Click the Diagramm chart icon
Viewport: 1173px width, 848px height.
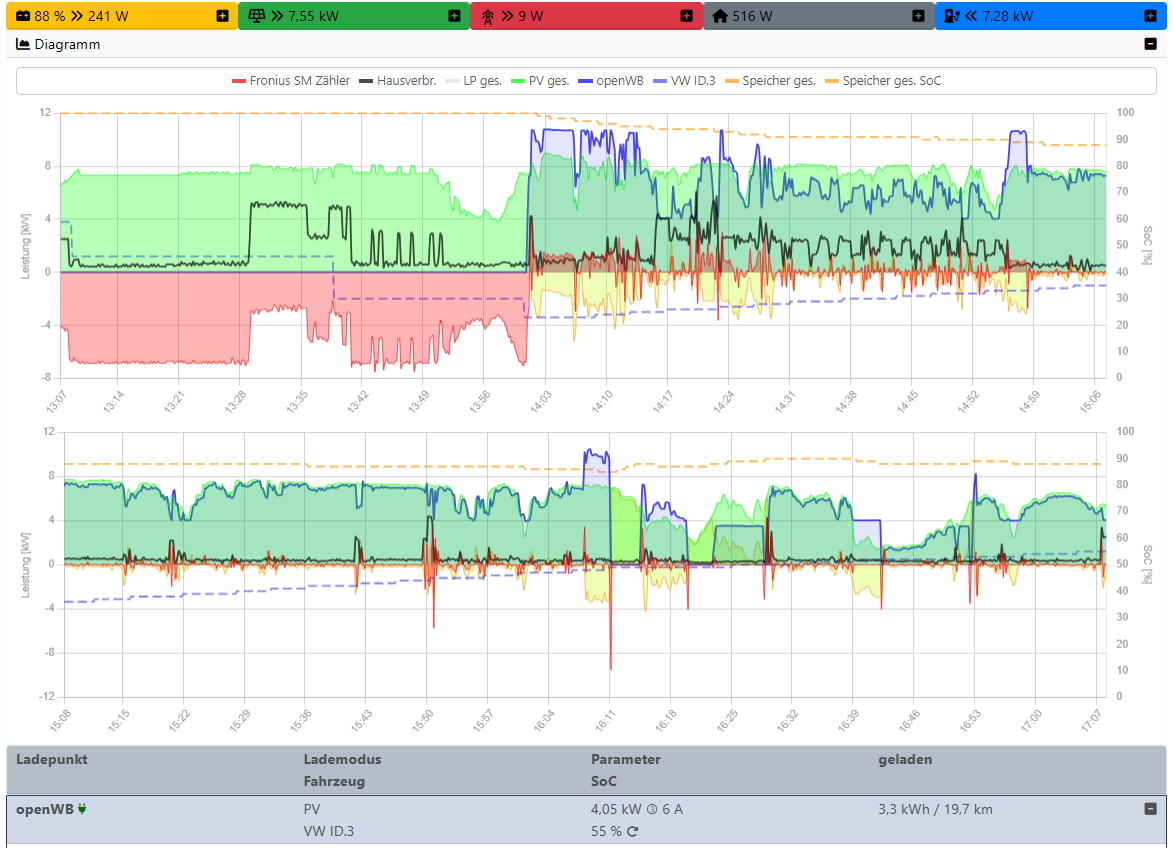point(21,44)
